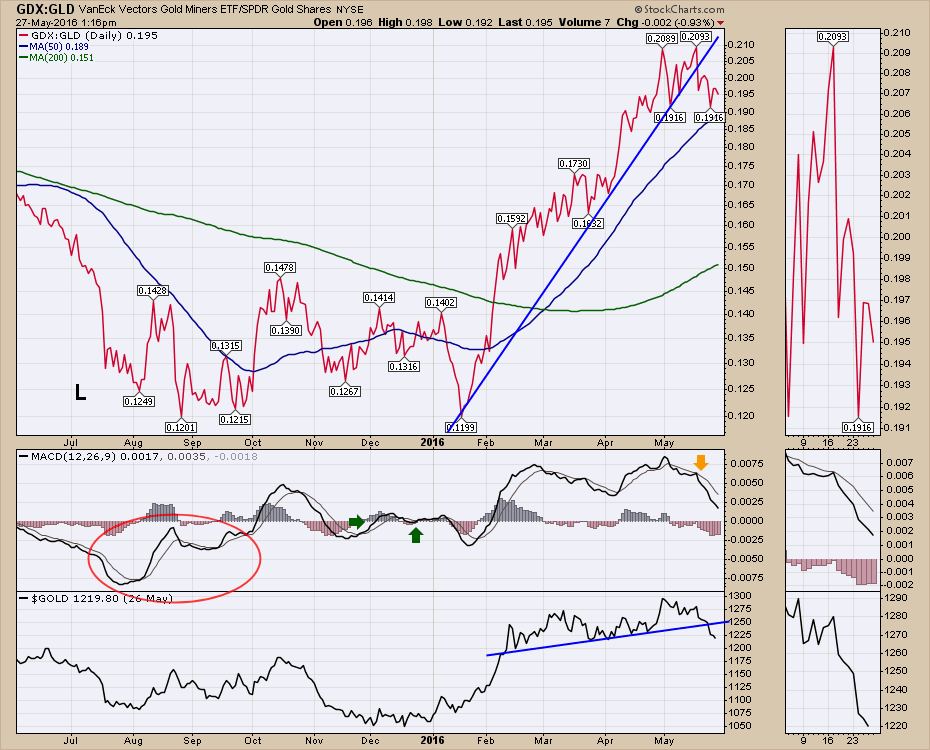Click the 0.1478 price label

280,268
